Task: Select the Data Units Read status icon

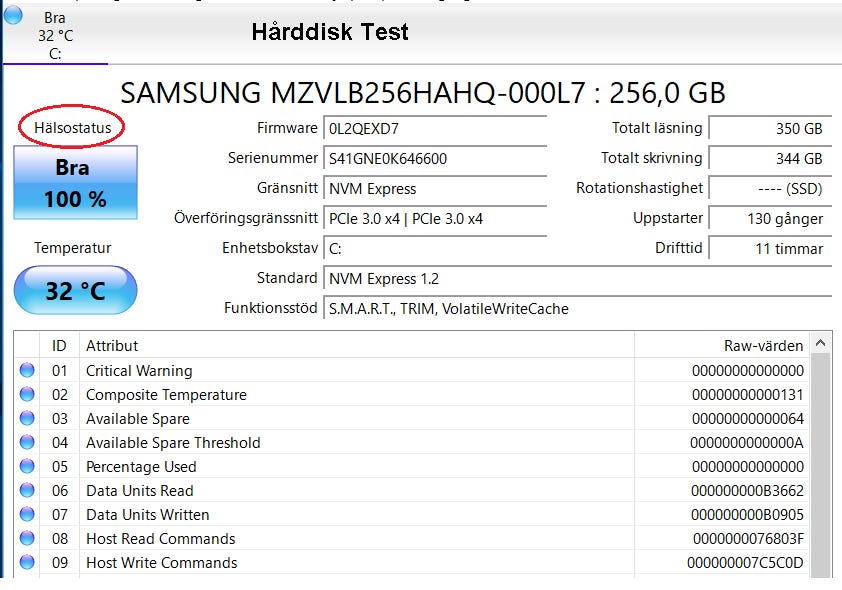Action: [x=26, y=491]
